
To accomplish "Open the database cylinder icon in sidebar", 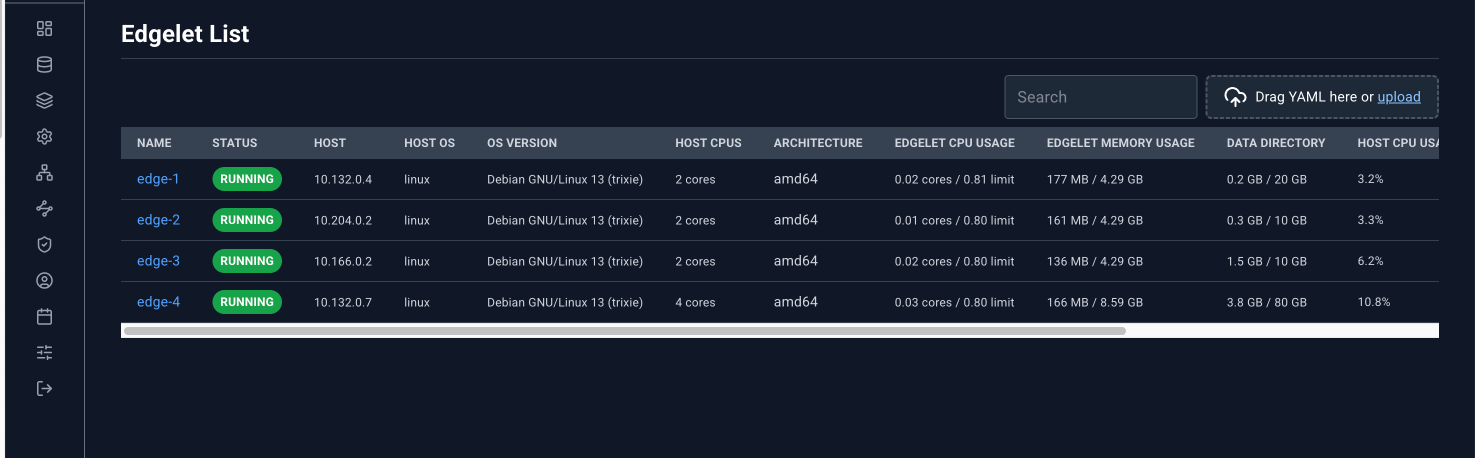I will (44, 64).
